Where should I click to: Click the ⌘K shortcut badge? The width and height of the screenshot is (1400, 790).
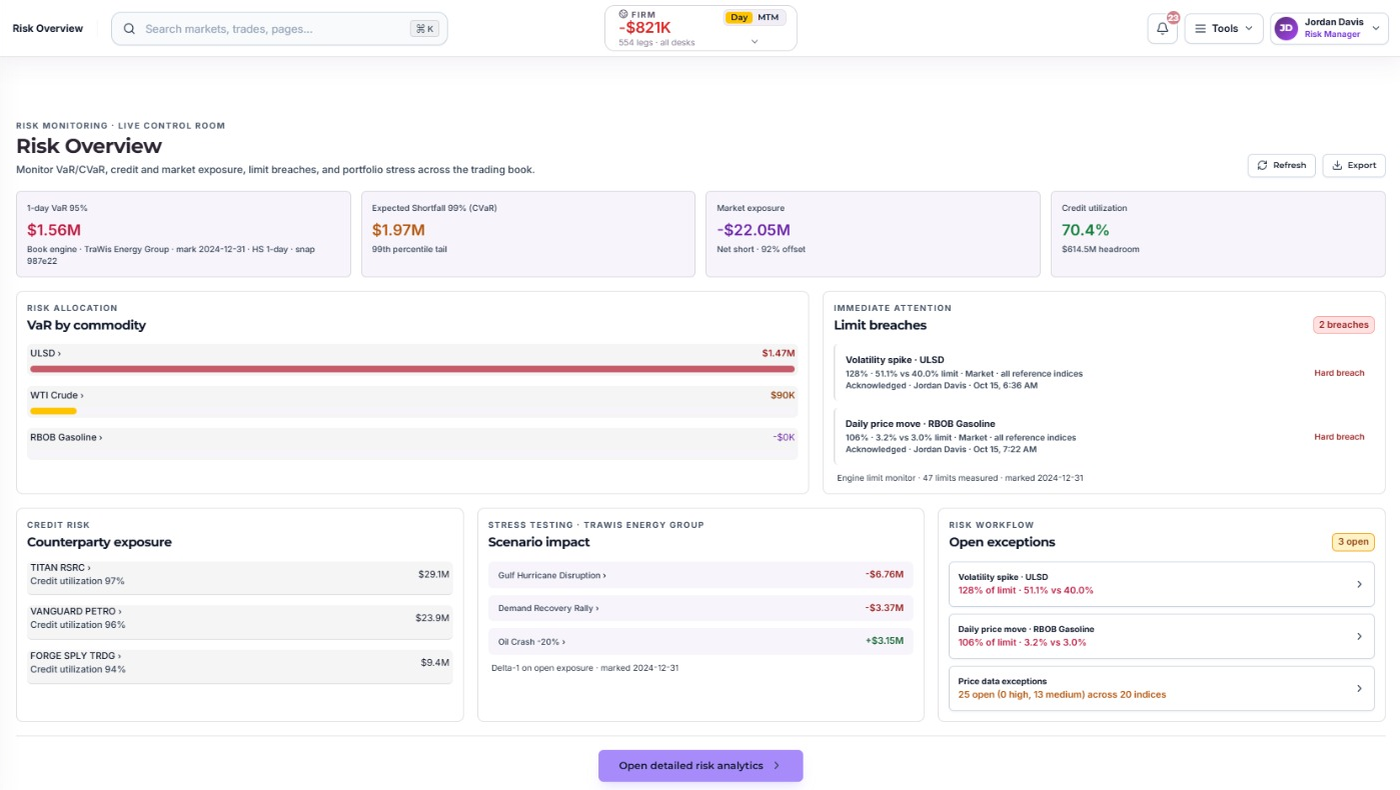click(425, 29)
